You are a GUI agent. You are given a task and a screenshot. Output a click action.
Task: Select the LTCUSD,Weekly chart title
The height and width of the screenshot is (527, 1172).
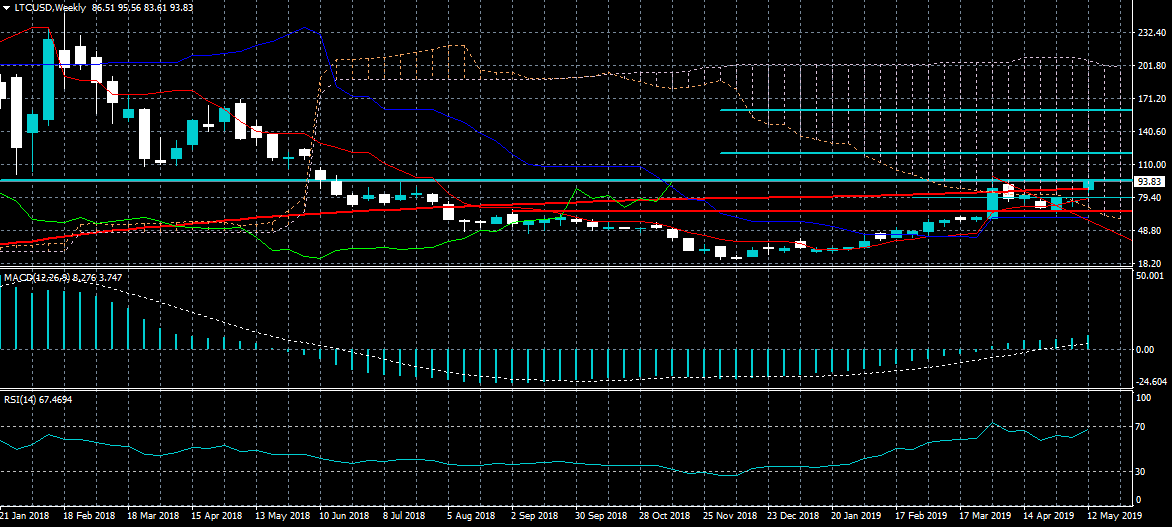click(x=48, y=8)
